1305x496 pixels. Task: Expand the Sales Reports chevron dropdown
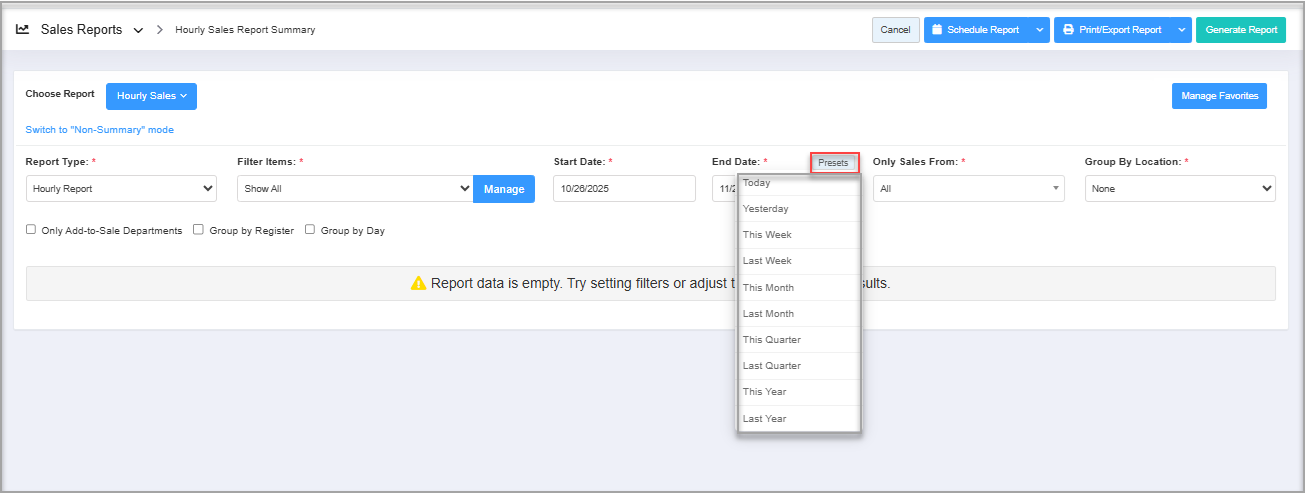click(x=138, y=30)
